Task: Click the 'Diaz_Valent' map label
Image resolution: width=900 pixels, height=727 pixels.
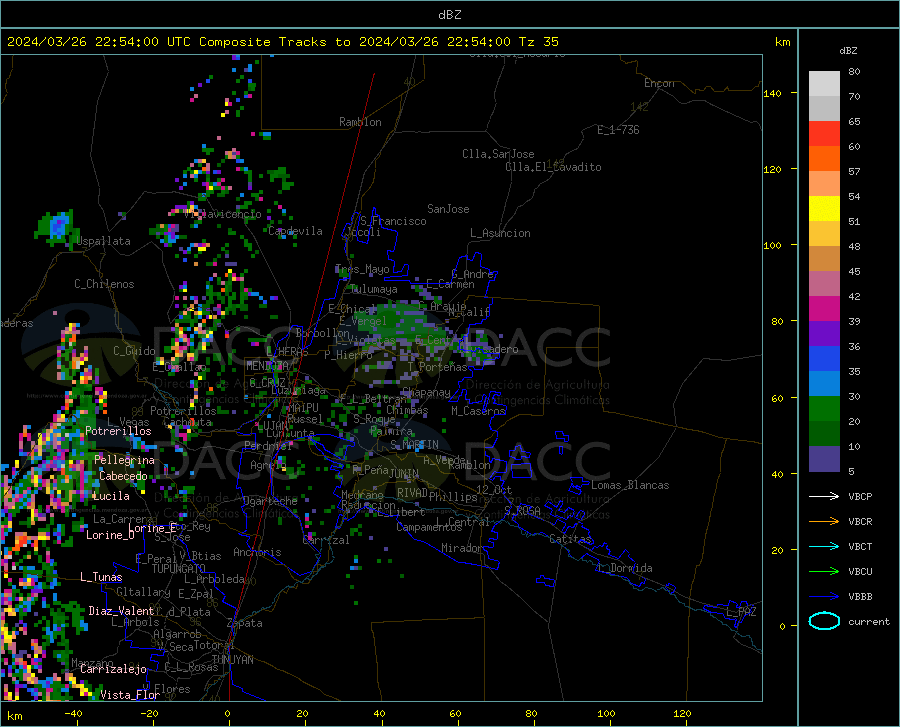Action: 121,611
